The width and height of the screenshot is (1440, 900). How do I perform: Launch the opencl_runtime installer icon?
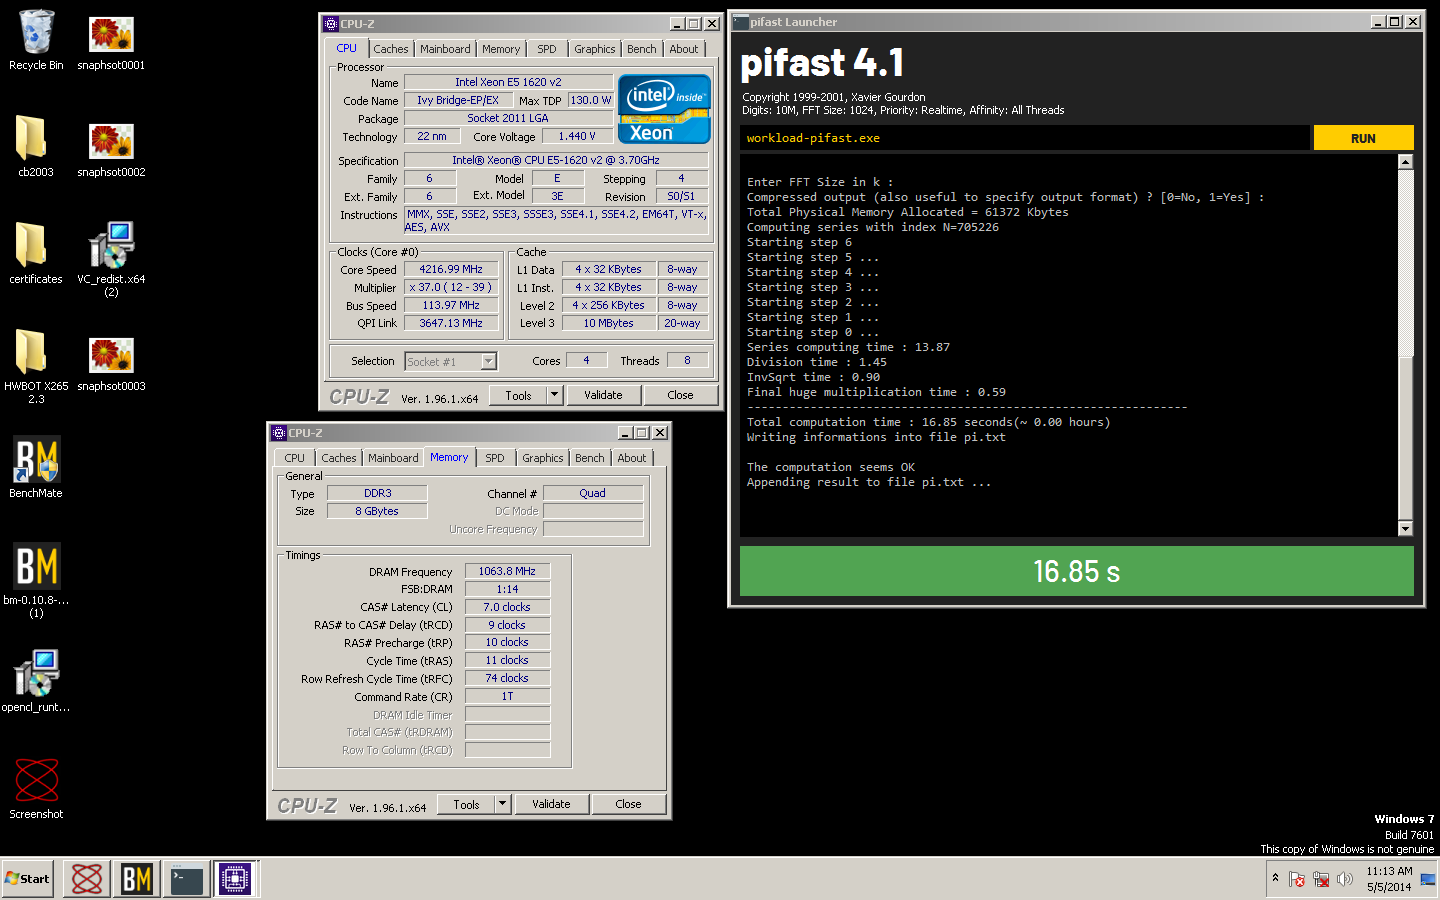36,680
